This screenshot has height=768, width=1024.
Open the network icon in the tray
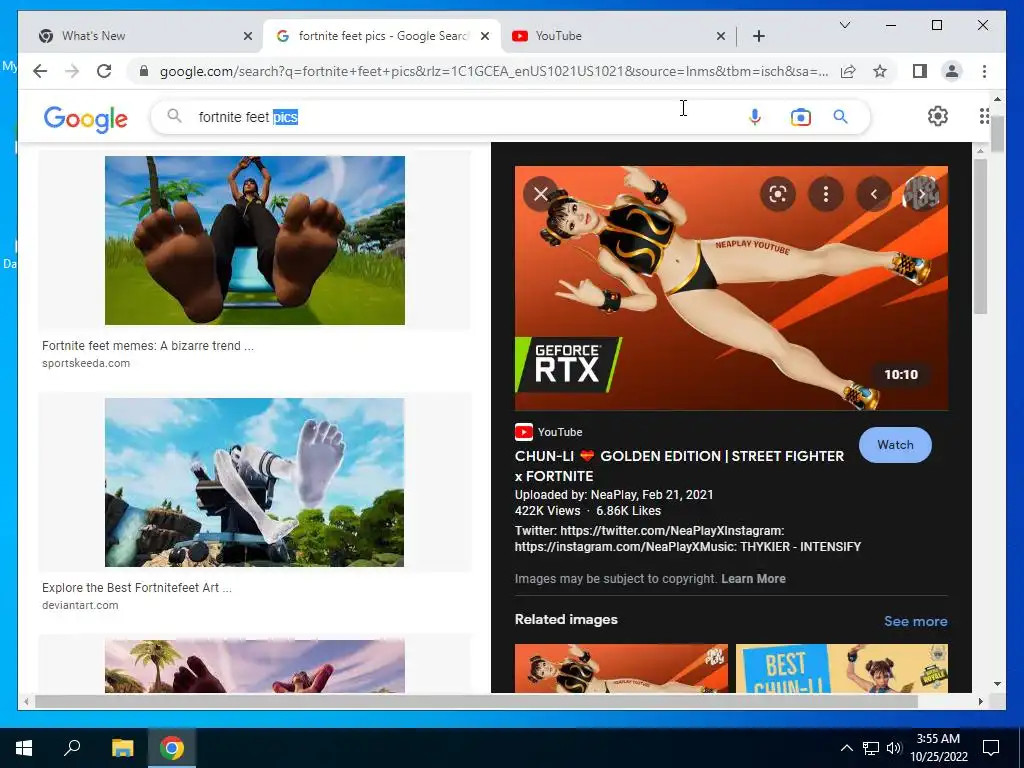871,748
